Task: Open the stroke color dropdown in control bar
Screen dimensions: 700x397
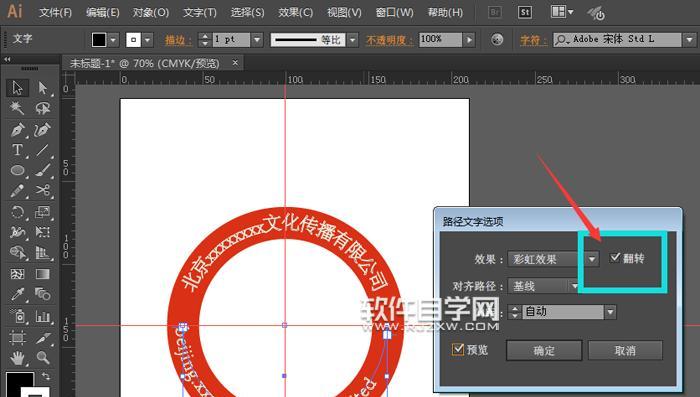Action: 147,40
